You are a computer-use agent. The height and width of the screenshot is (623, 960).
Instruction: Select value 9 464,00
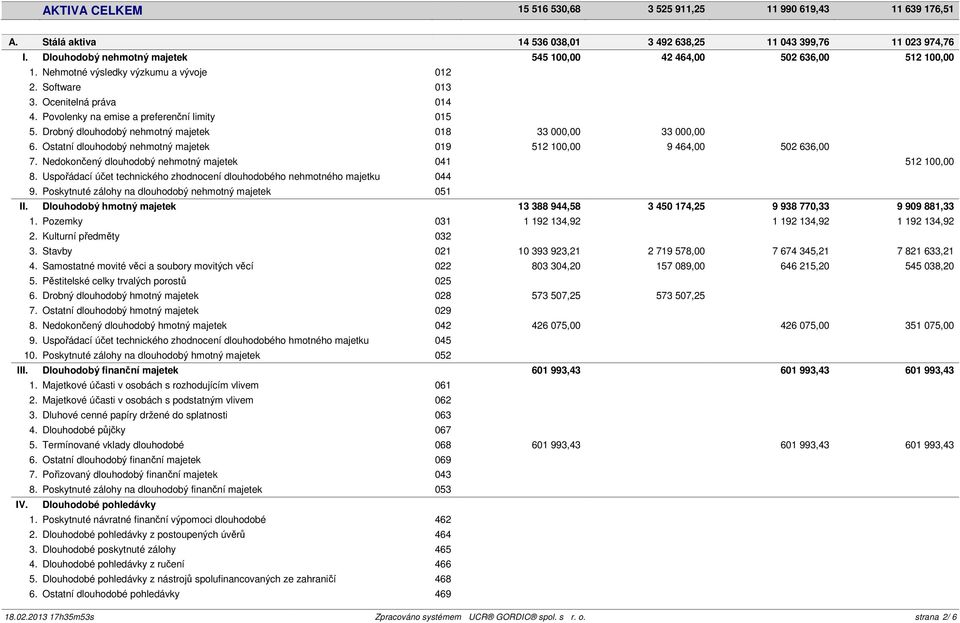(x=686, y=147)
